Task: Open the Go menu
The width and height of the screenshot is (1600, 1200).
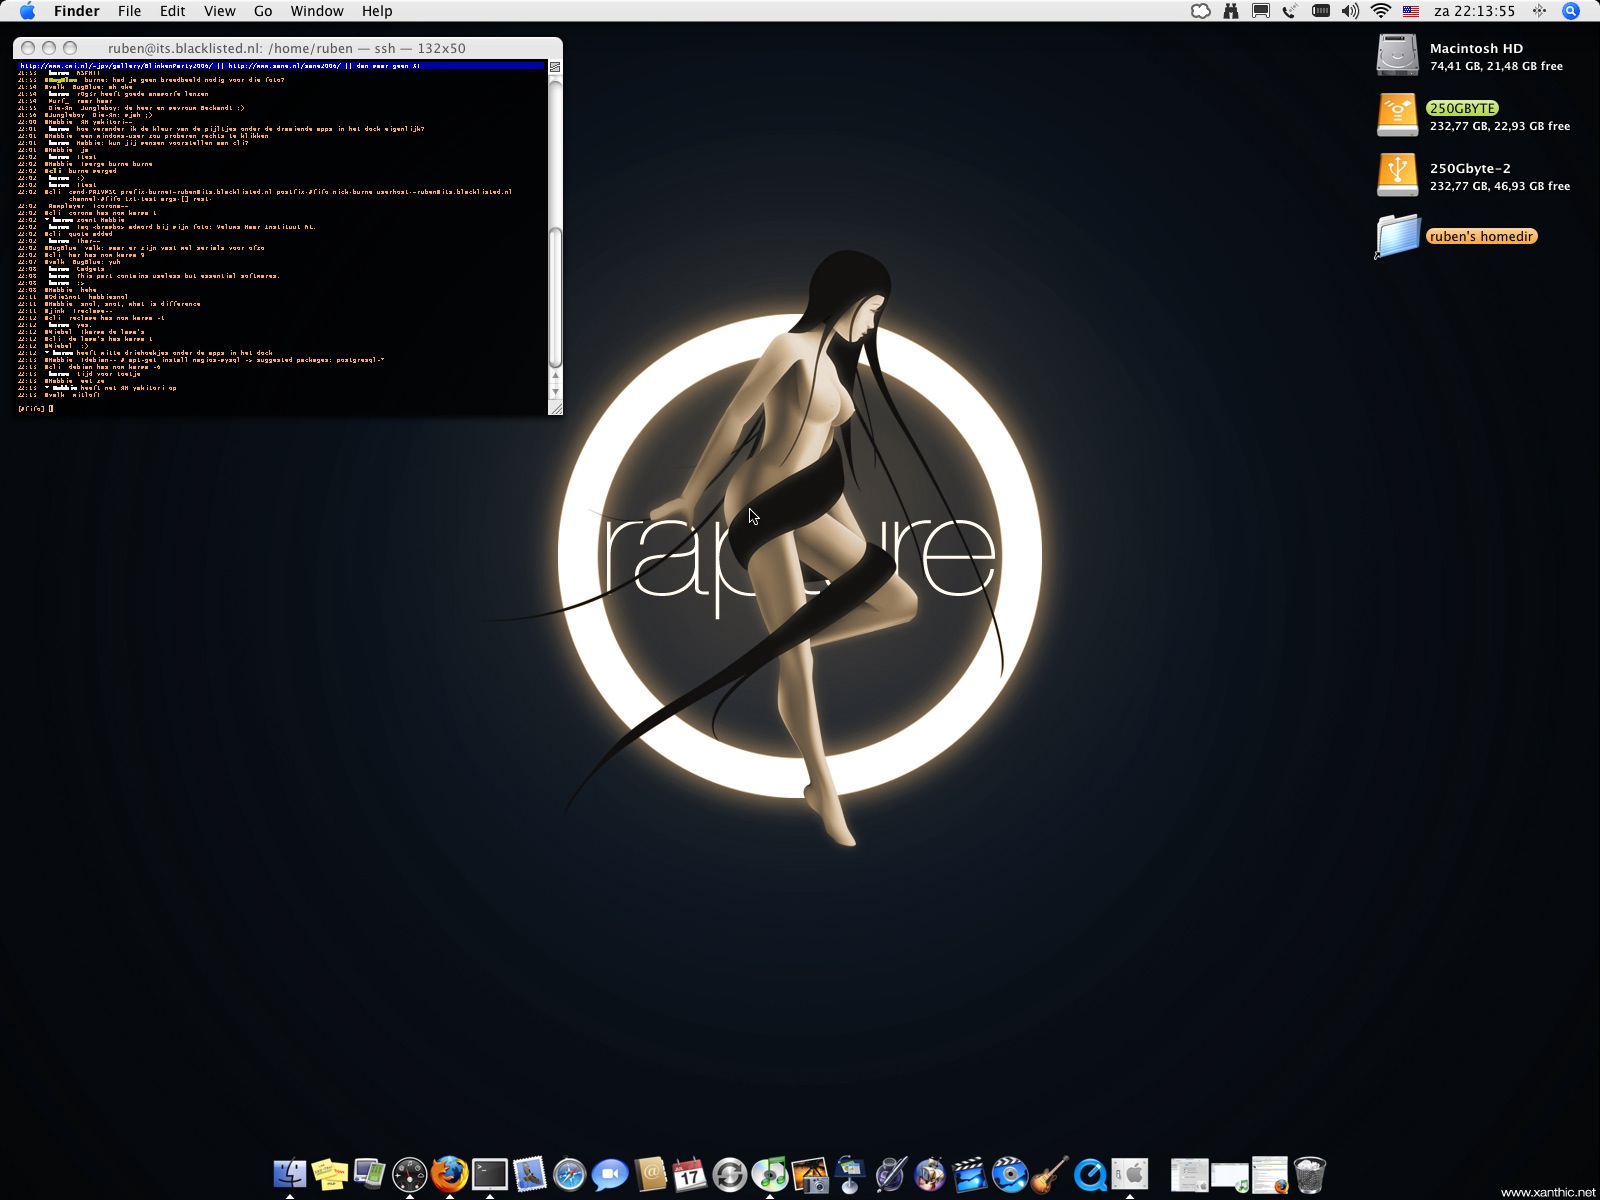Action: pos(263,11)
